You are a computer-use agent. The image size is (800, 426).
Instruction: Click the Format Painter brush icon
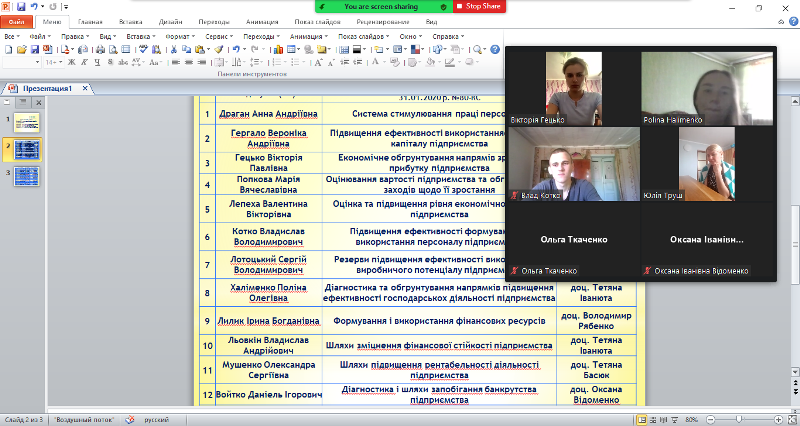[217, 49]
